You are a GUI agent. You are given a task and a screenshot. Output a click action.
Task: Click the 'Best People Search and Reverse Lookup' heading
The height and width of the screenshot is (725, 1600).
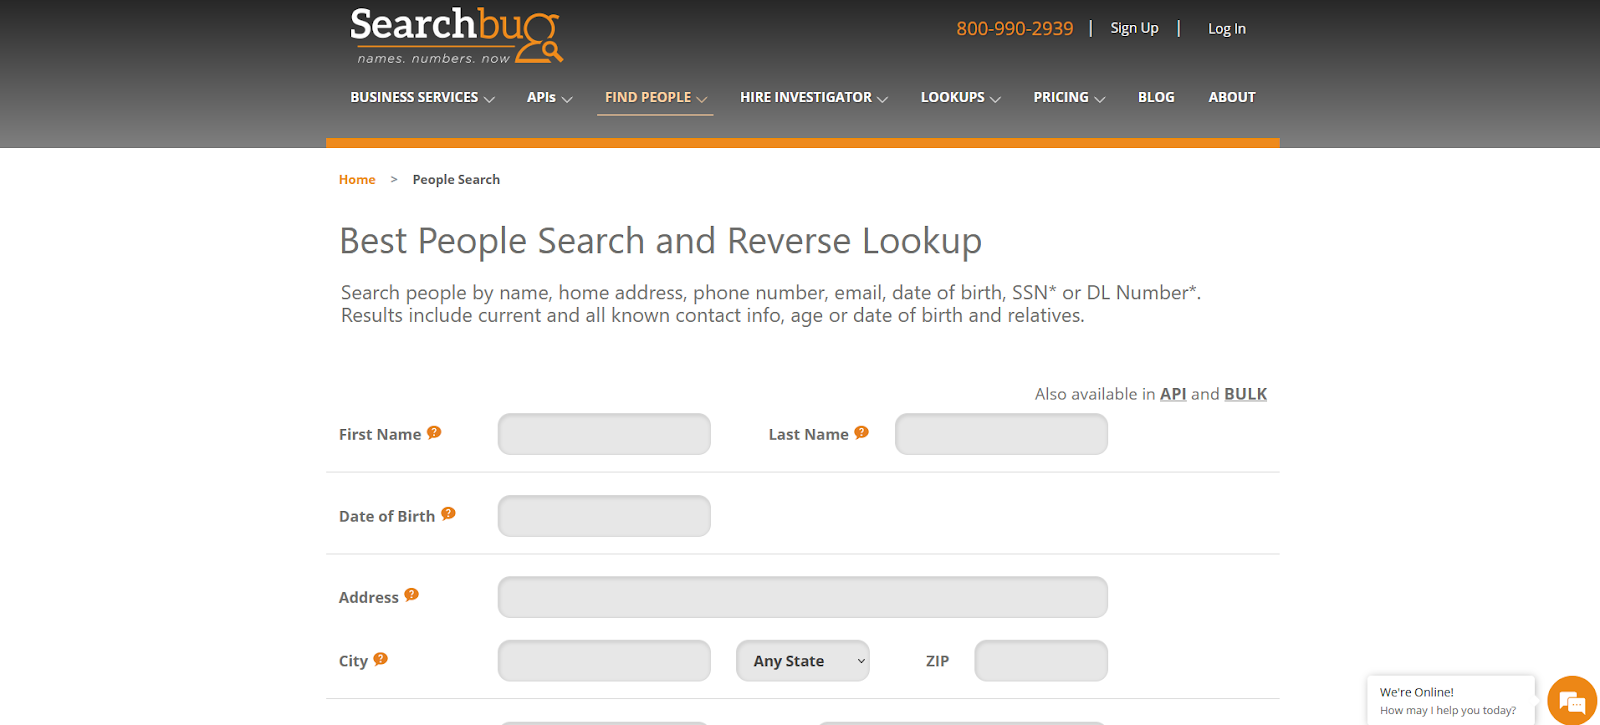660,242
